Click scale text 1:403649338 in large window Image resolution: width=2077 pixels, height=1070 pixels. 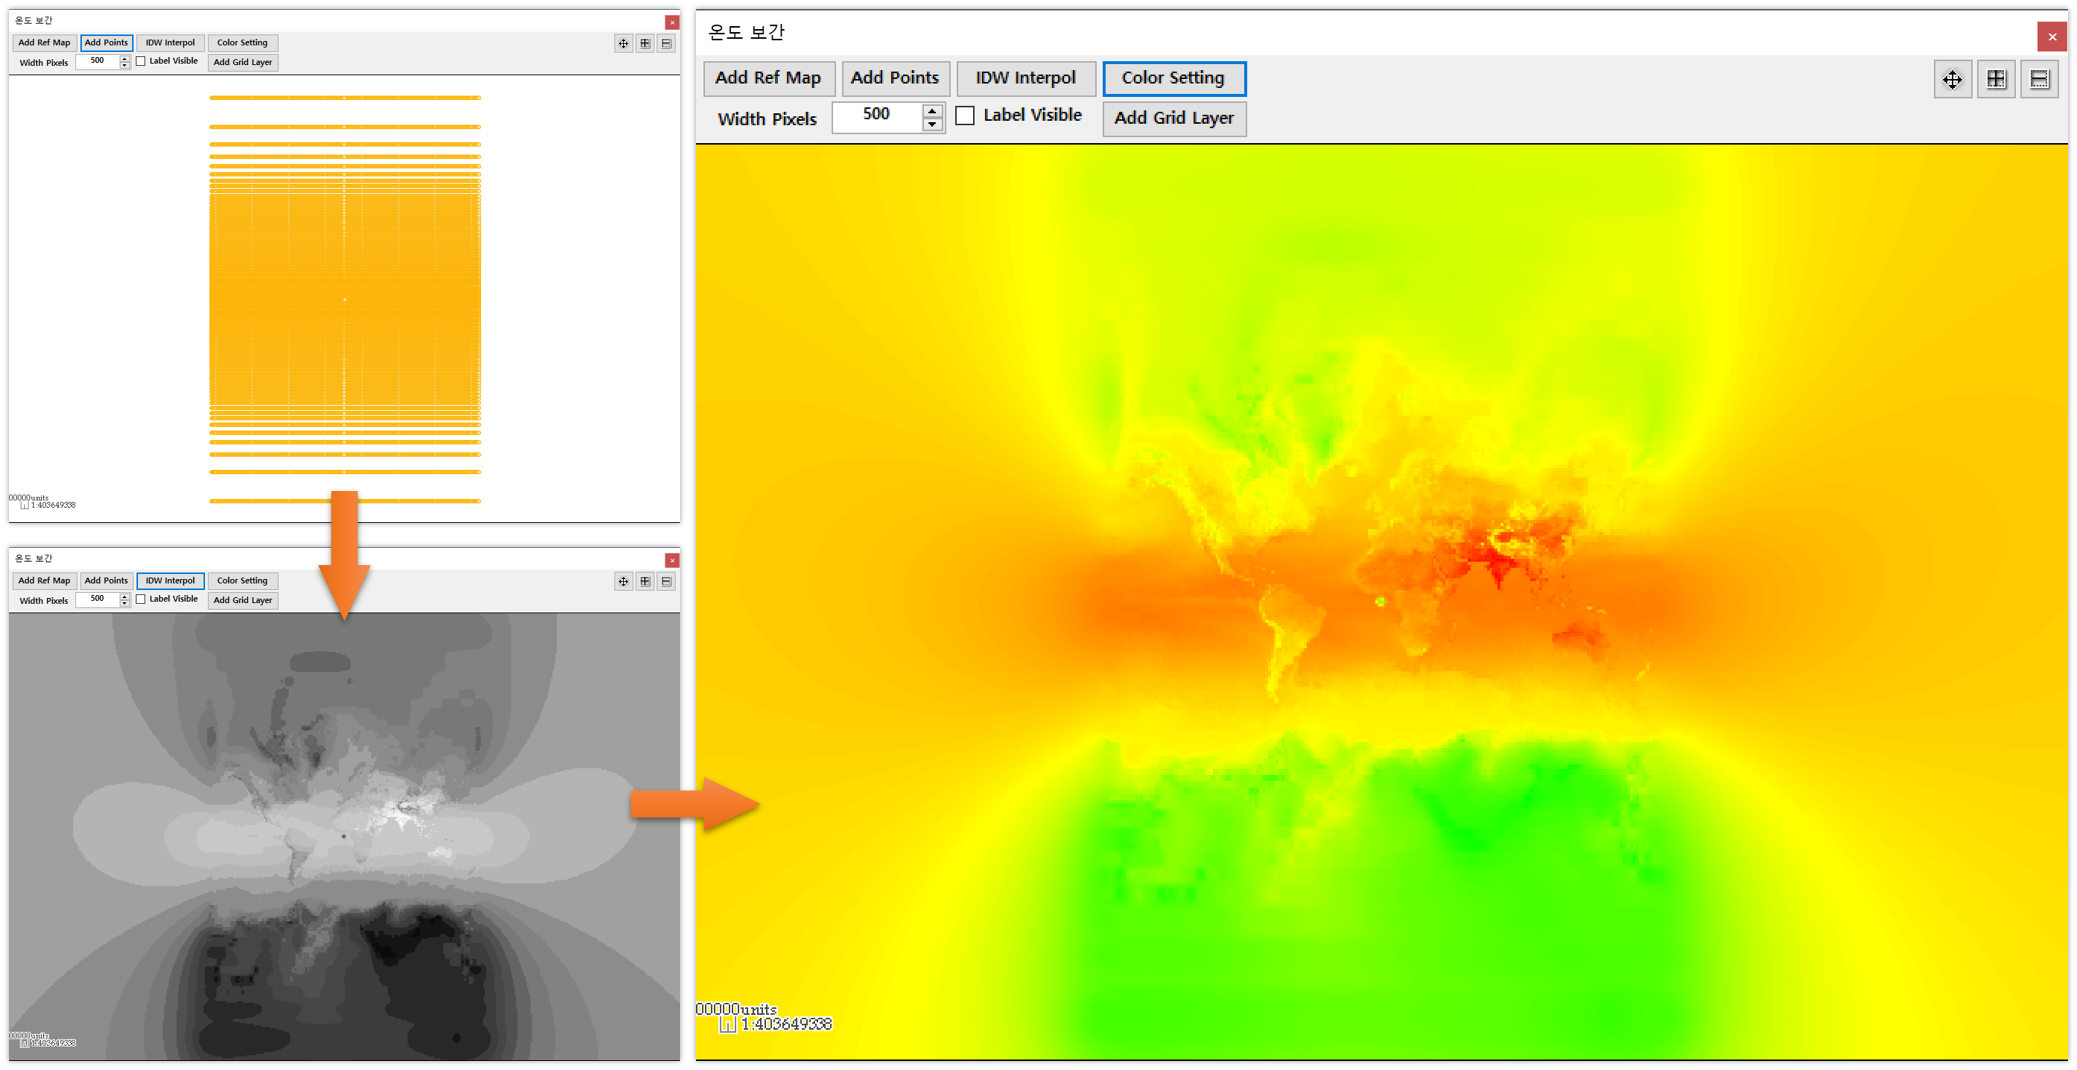786,1025
